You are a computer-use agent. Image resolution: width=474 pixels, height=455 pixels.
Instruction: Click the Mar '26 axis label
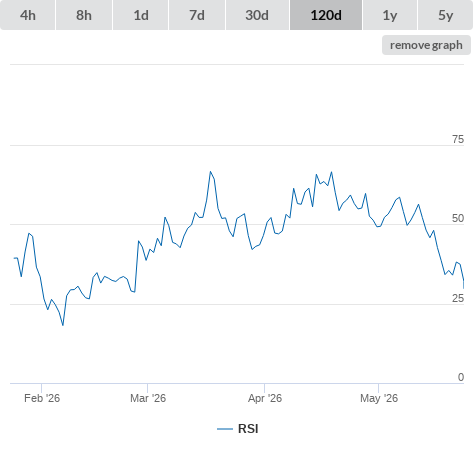(x=148, y=398)
